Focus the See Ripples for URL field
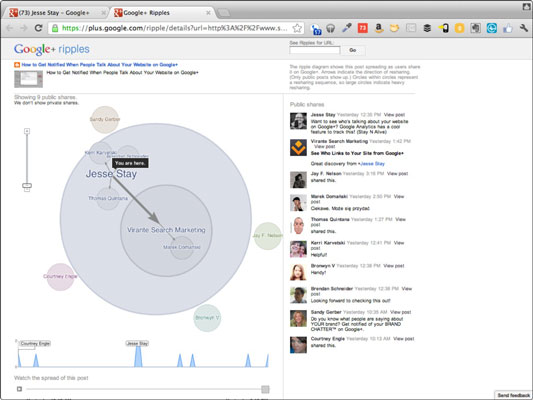The image size is (533, 400). [x=314, y=50]
